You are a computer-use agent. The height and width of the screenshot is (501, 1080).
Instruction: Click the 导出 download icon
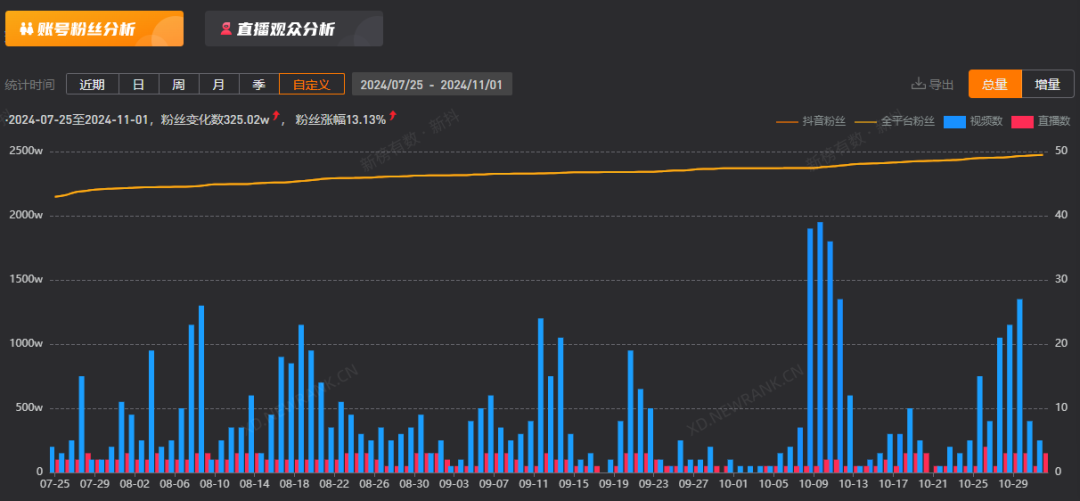[x=918, y=85]
